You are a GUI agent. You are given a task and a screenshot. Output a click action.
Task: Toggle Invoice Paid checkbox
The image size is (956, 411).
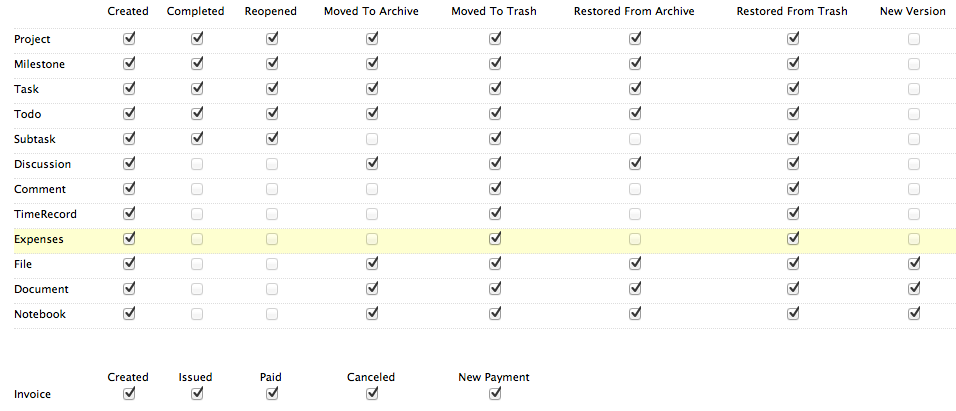point(272,394)
